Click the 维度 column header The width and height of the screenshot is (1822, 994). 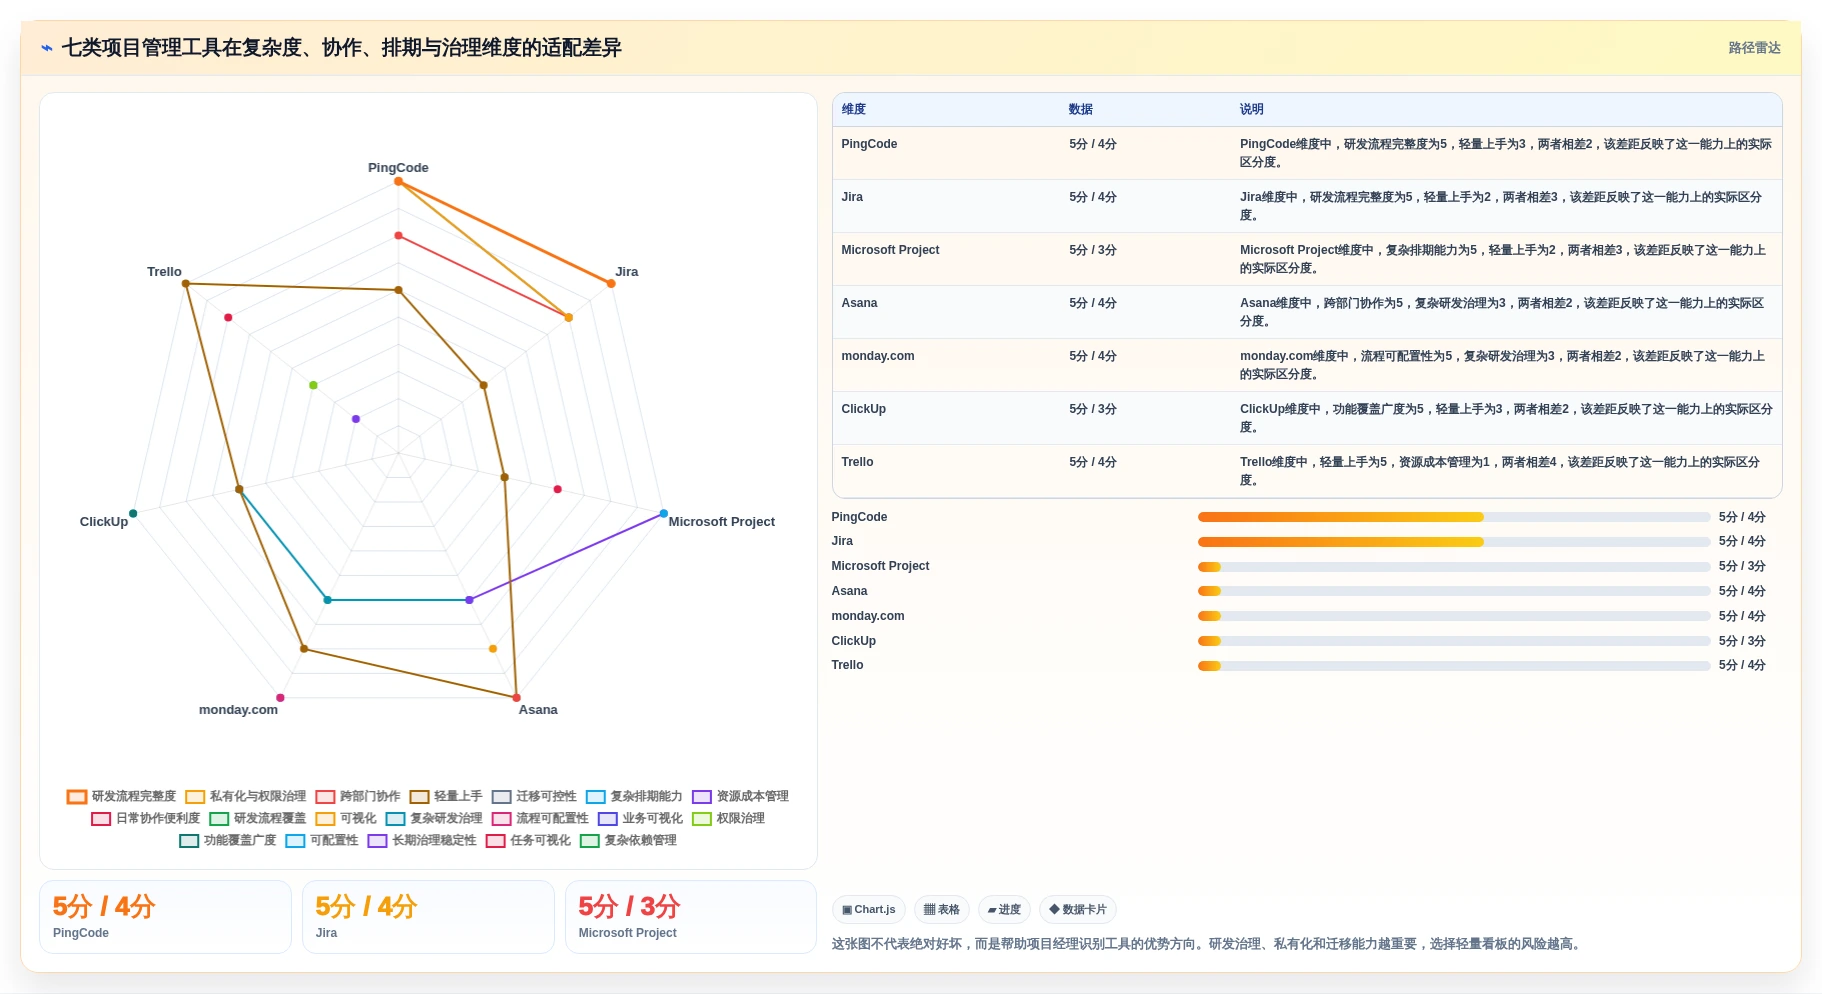853,110
